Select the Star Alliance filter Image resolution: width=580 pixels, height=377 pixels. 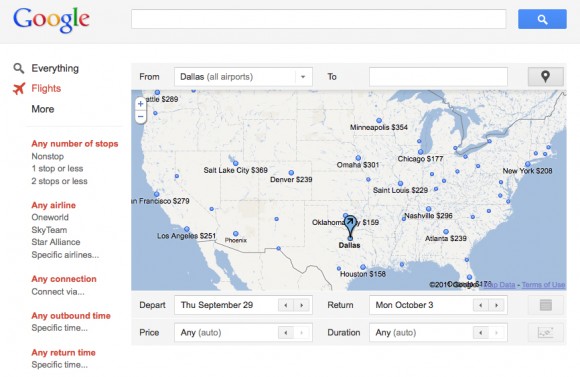point(56,242)
